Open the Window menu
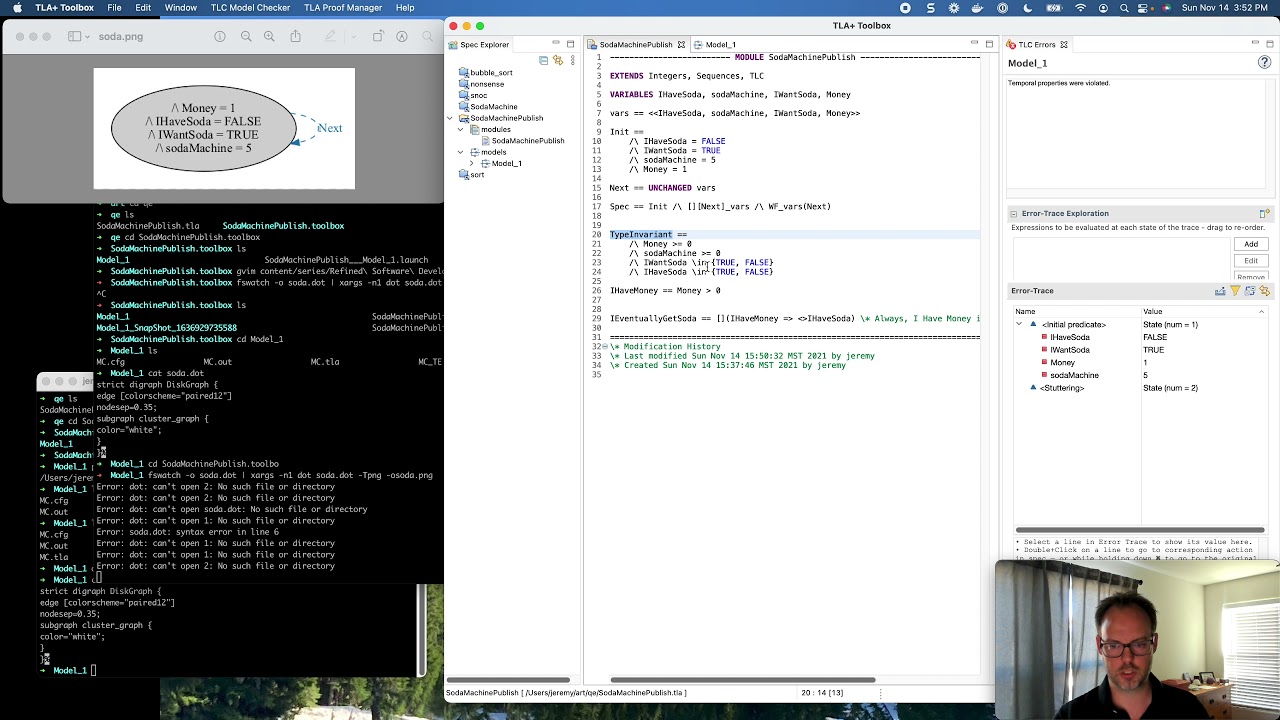 point(181,8)
